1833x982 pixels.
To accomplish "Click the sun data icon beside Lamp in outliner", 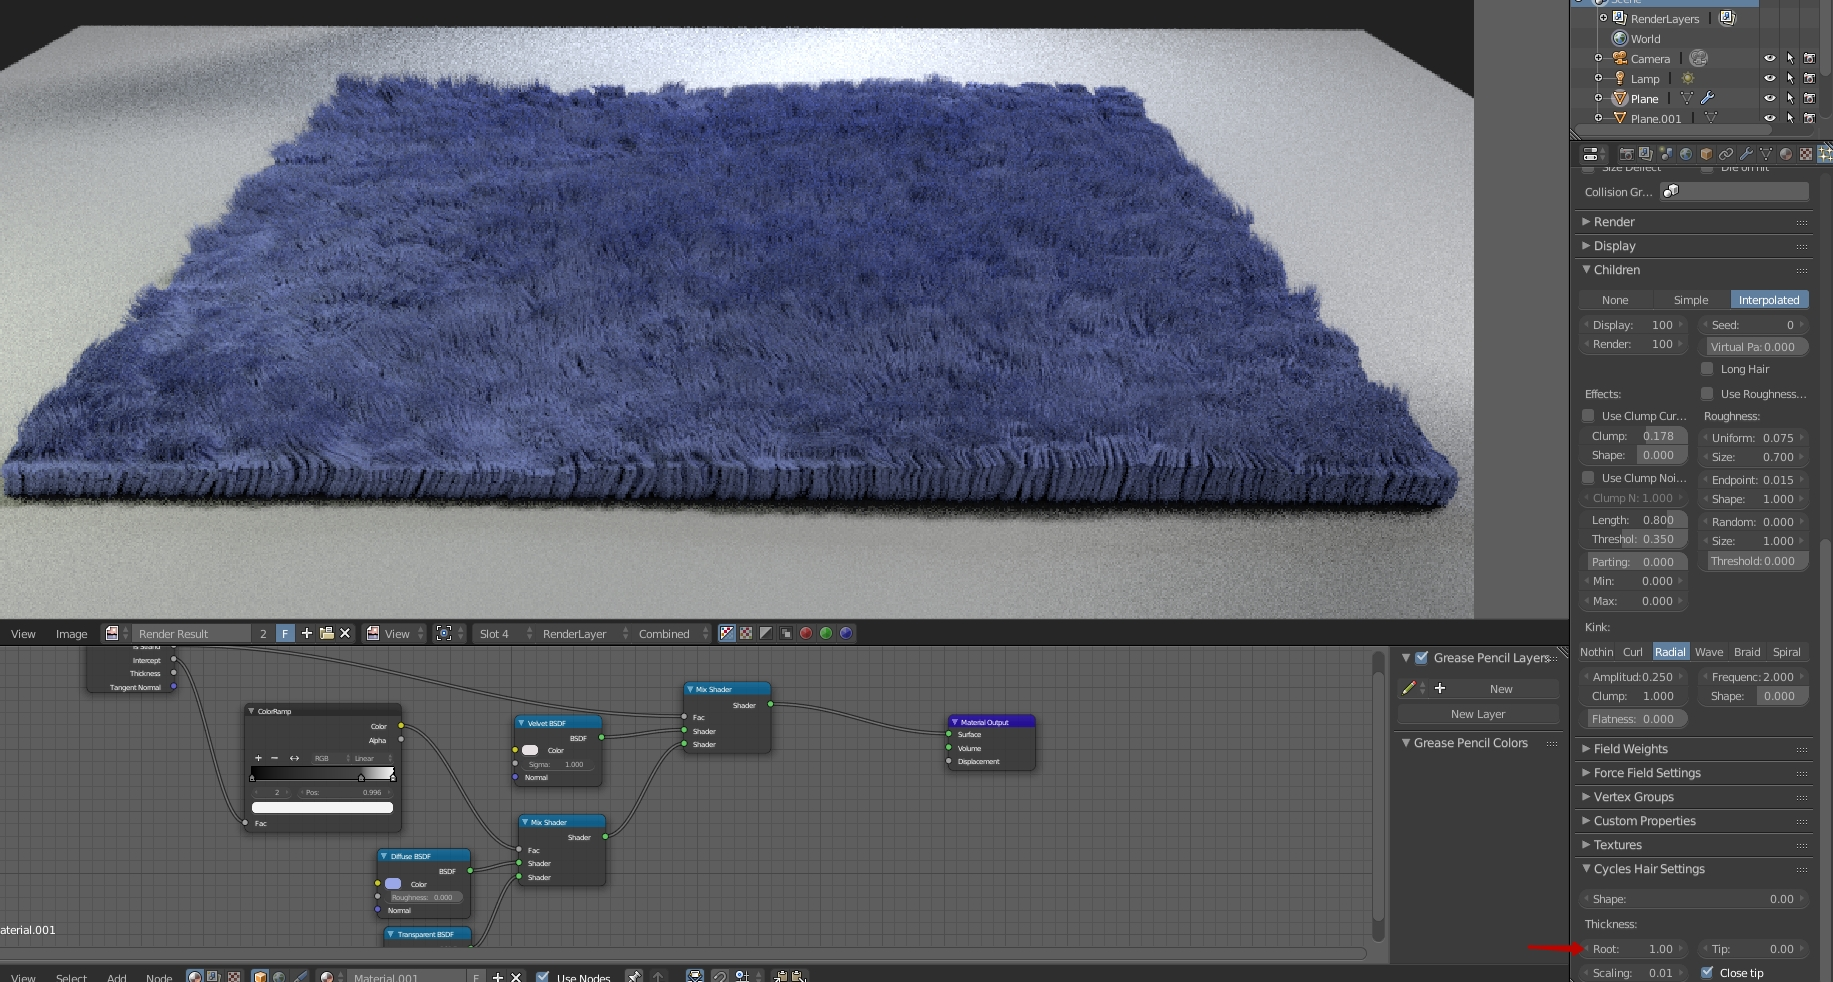I will click(x=1688, y=78).
